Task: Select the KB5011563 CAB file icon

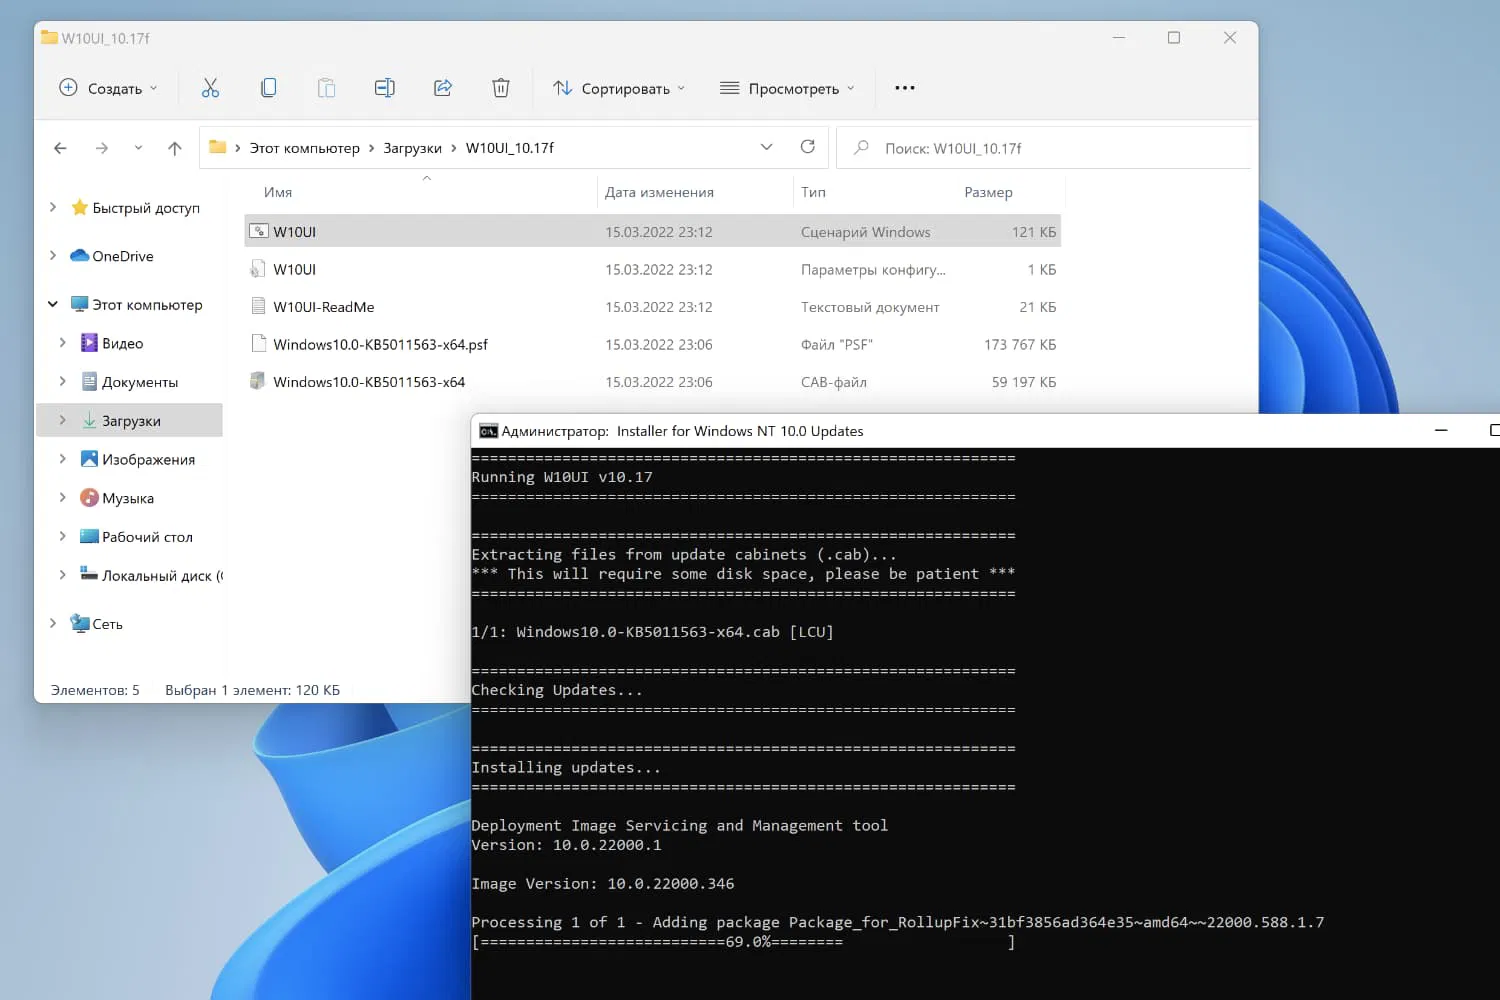Action: tap(258, 381)
